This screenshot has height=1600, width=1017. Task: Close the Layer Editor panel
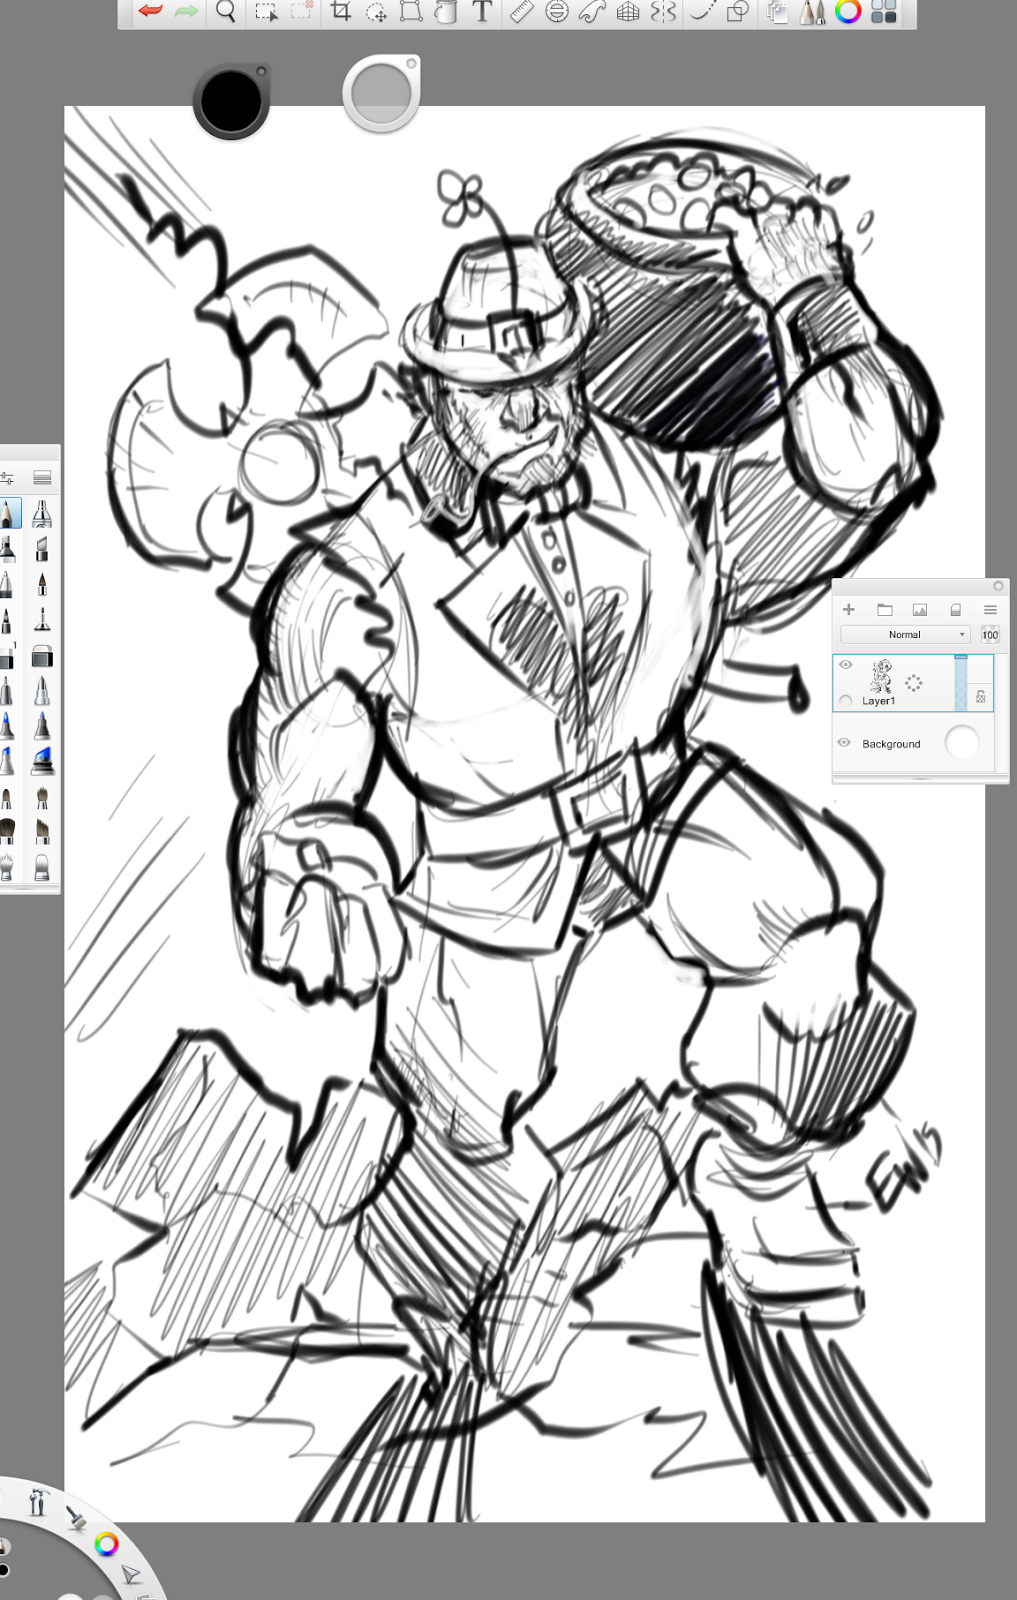998,586
